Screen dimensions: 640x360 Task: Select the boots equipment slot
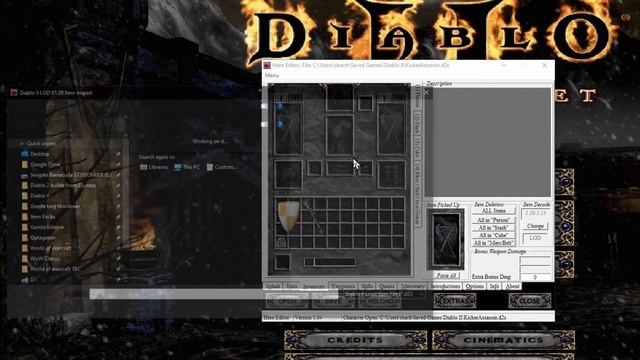(391, 174)
